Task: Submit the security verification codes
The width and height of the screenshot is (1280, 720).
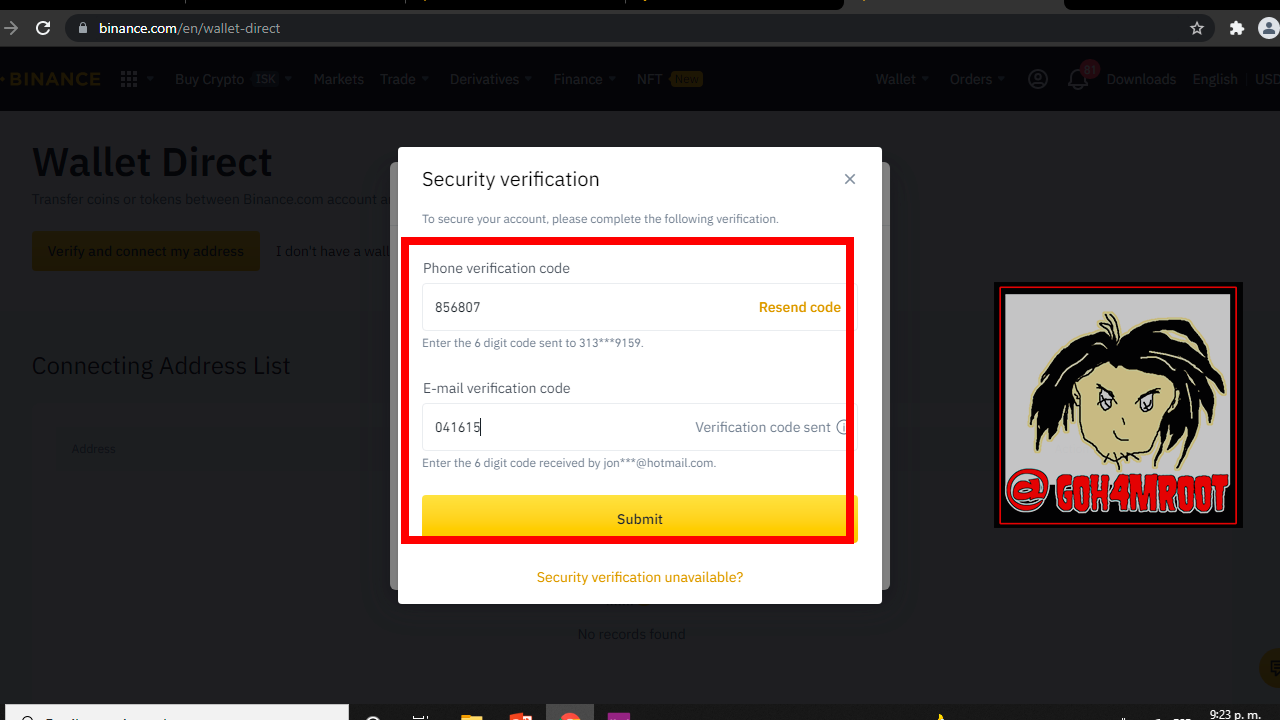Action: (x=640, y=519)
